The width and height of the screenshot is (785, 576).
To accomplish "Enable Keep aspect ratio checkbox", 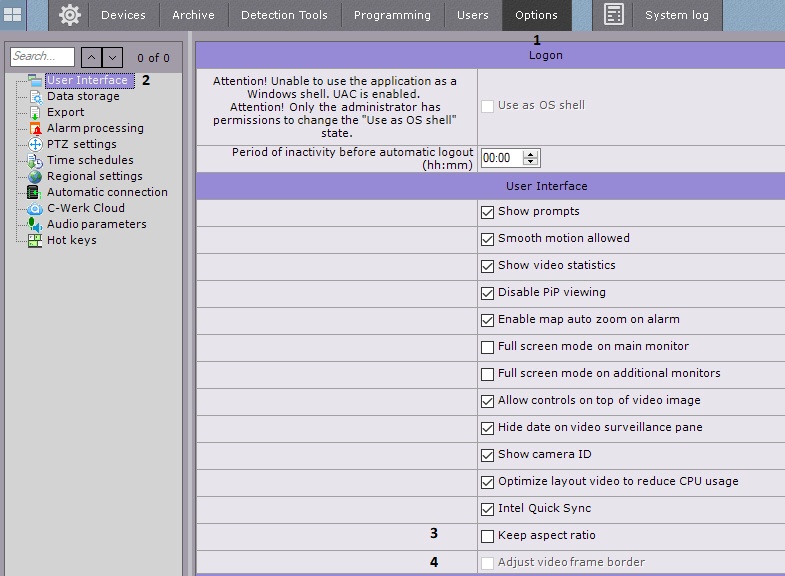I will [x=488, y=536].
